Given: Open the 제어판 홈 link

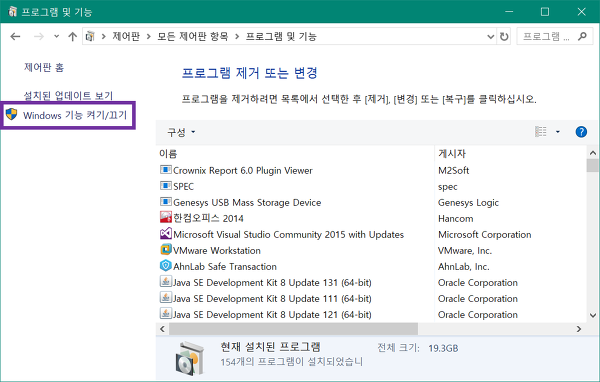Looking at the screenshot, I should pyautogui.click(x=44, y=67).
